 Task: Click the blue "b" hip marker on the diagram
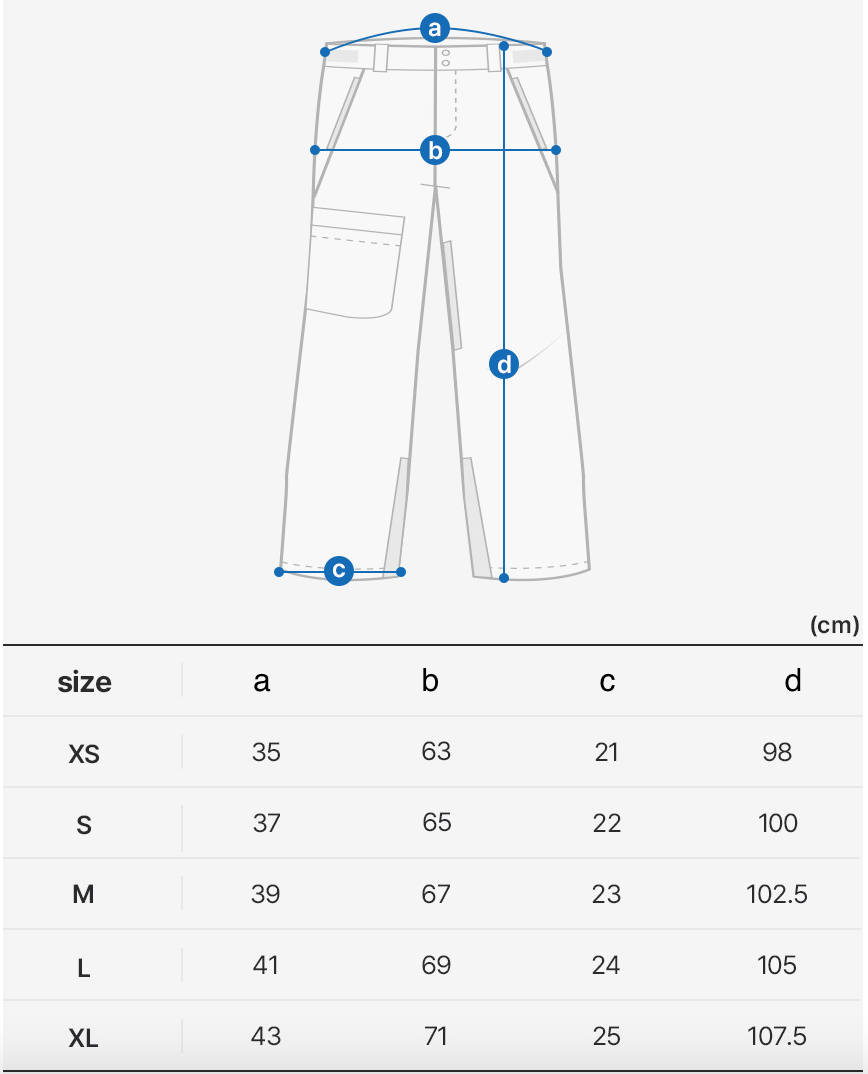[434, 151]
